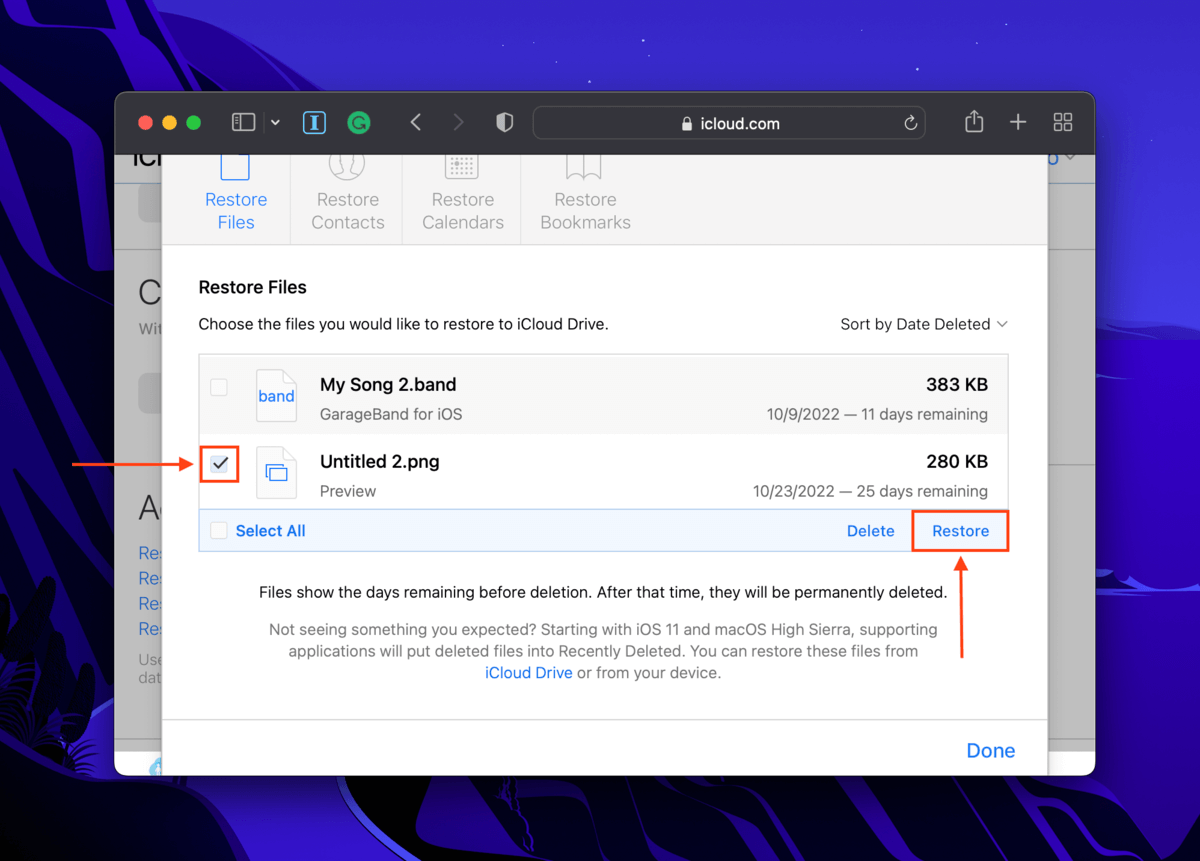Image resolution: width=1200 pixels, height=861 pixels.
Task: Click the icloud.com address bar
Action: coord(729,123)
